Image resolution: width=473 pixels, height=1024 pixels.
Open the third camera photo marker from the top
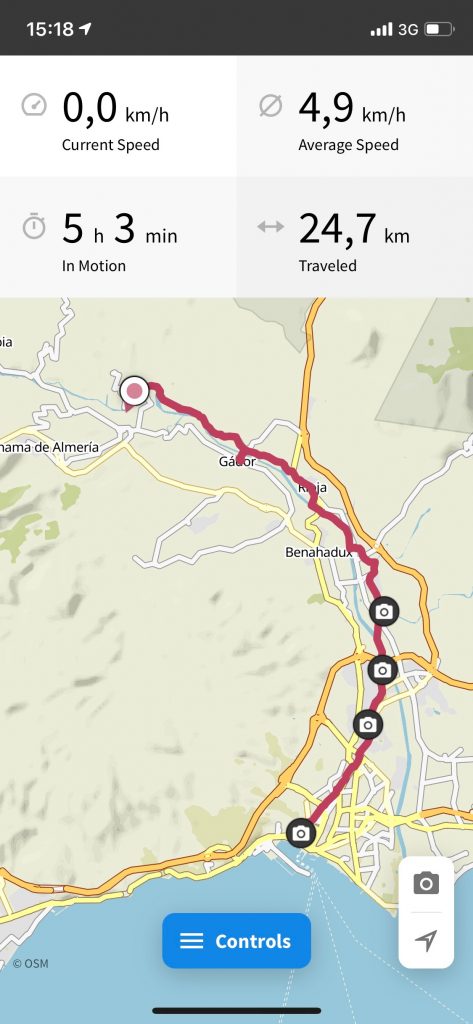click(x=368, y=724)
